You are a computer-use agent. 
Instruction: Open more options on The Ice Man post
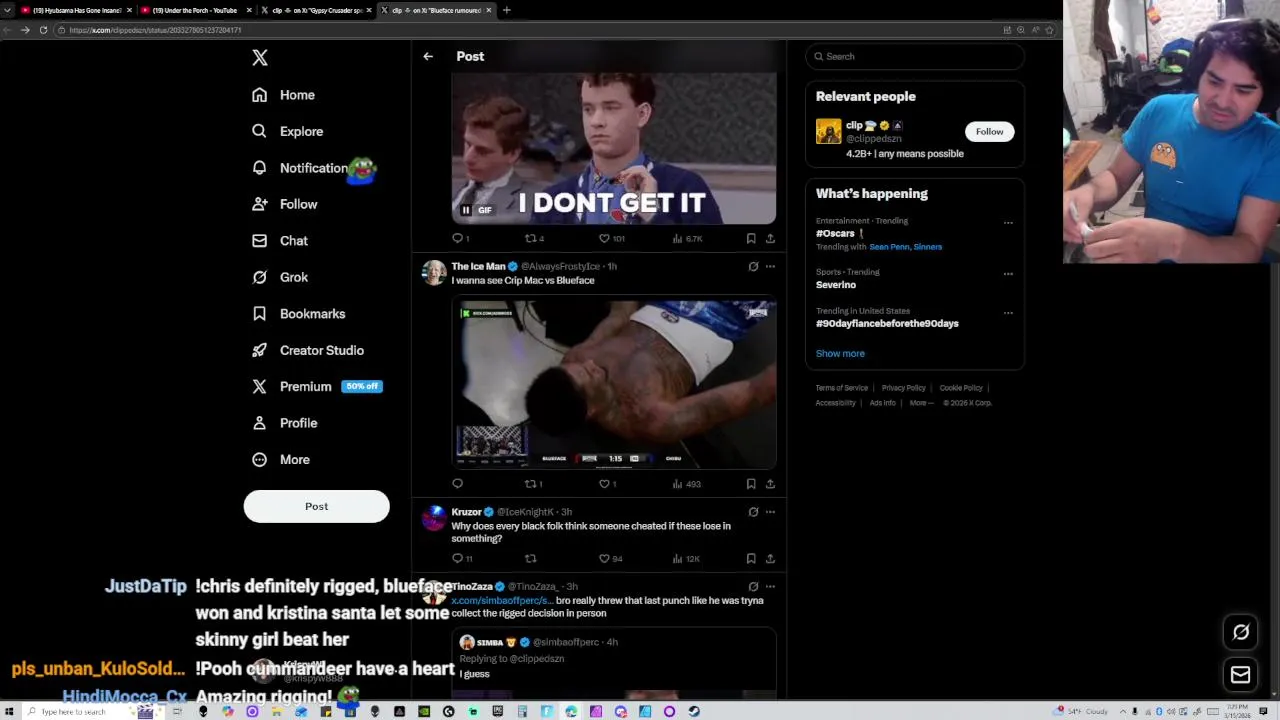770,266
